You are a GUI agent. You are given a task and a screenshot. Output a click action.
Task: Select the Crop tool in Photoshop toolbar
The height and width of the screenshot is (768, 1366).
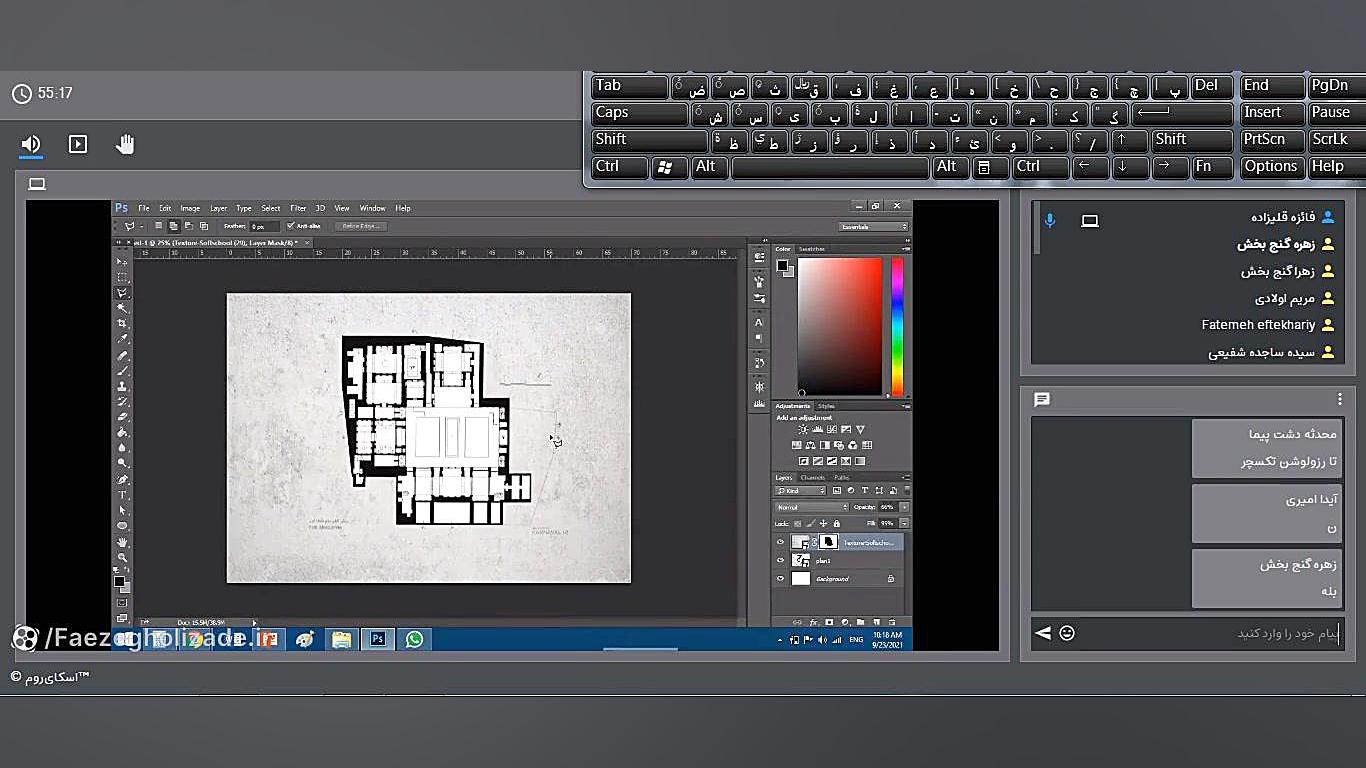point(123,324)
